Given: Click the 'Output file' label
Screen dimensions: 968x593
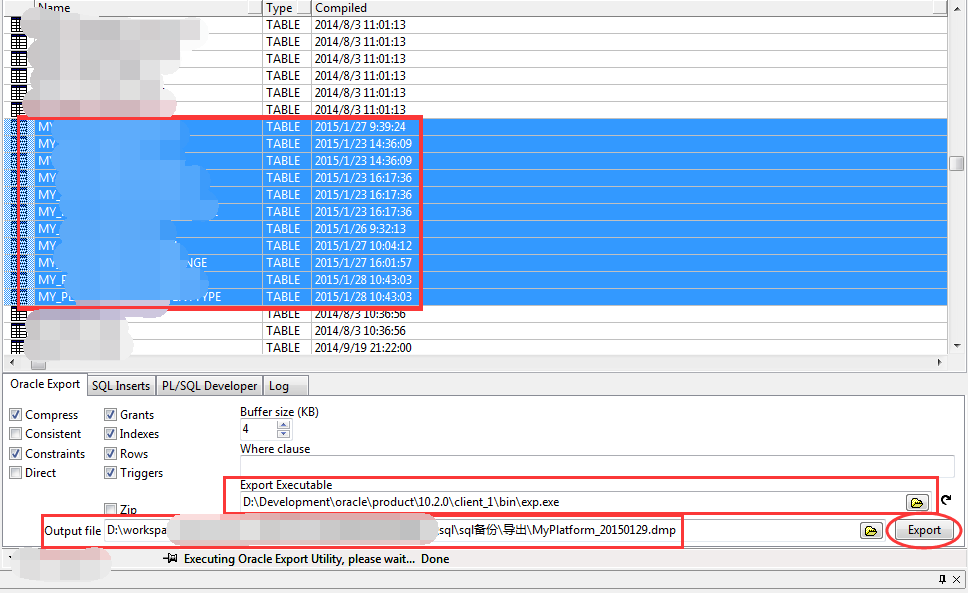Looking at the screenshot, I should (72, 531).
